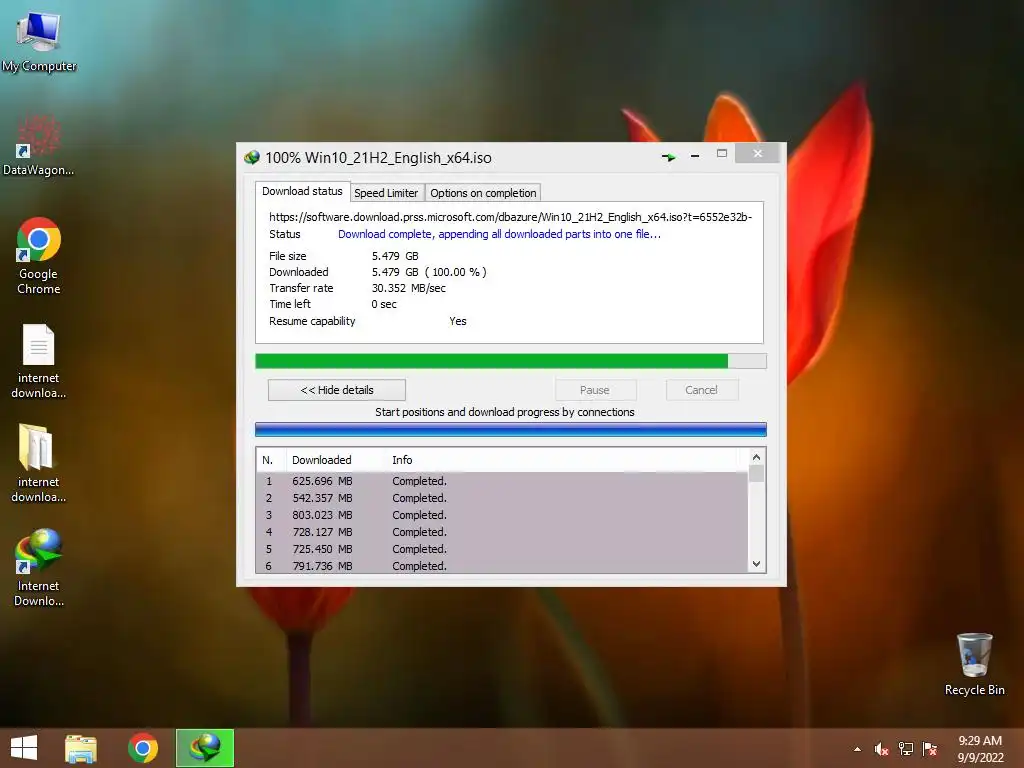Open the Recycle Bin
Screen dimensions: 1024x768
pyautogui.click(x=974, y=664)
